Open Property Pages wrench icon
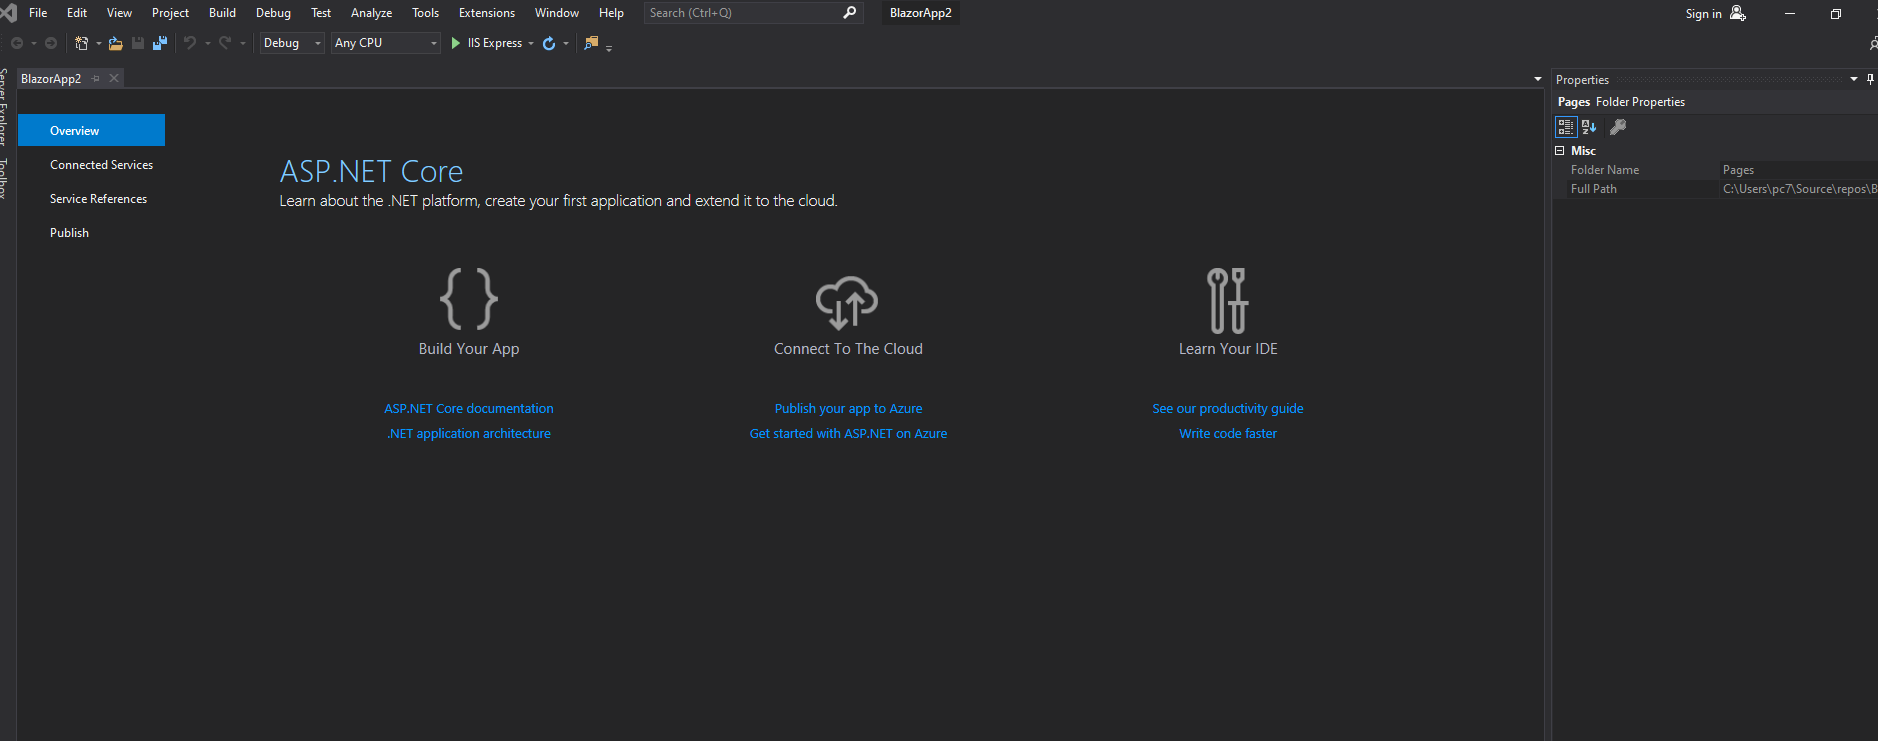The width and height of the screenshot is (1878, 741). click(x=1618, y=127)
